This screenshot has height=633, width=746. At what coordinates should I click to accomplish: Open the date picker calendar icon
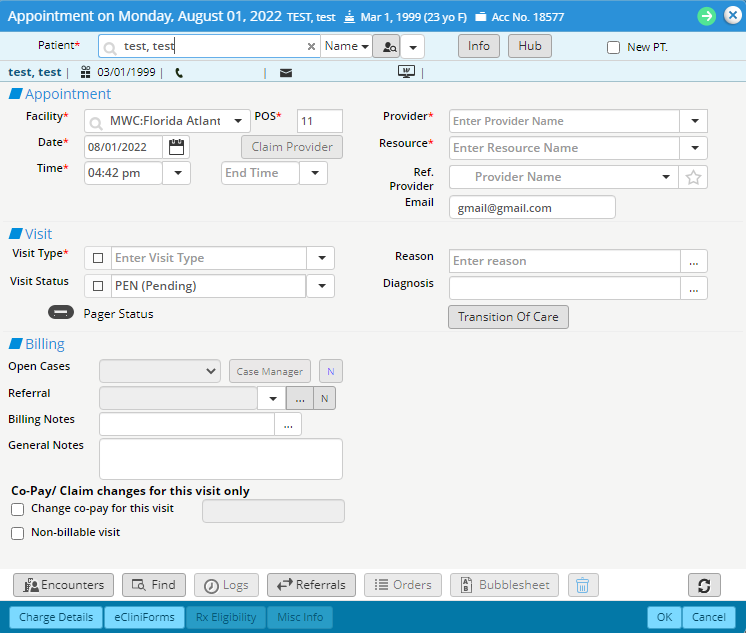(177, 147)
